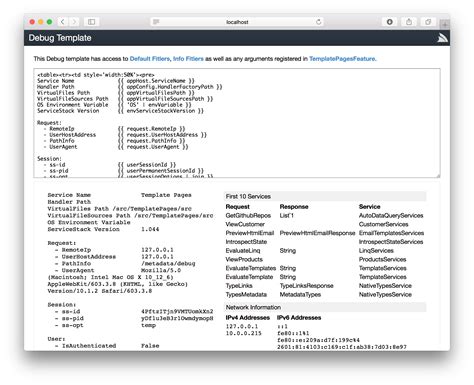Click MetadataTypes response cell
This screenshot has width=474, height=385.
point(300,294)
